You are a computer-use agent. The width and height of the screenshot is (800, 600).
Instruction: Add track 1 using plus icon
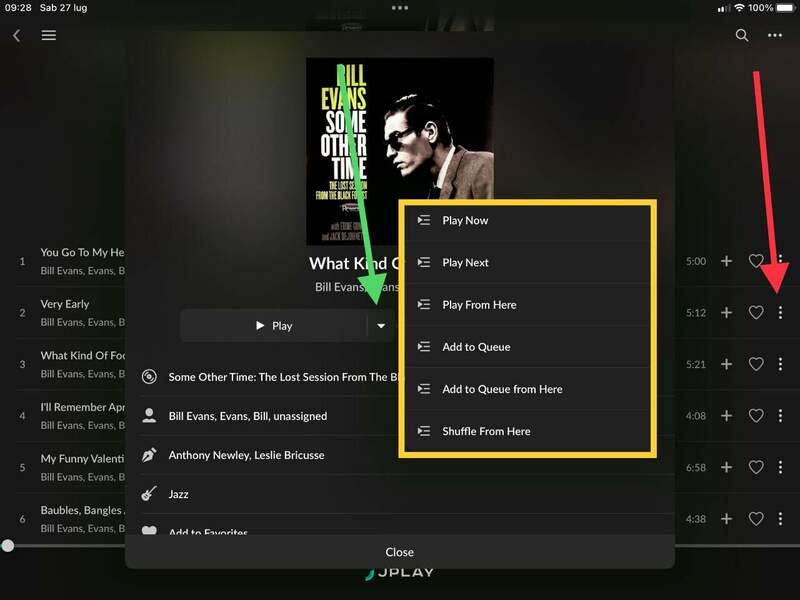(x=727, y=261)
